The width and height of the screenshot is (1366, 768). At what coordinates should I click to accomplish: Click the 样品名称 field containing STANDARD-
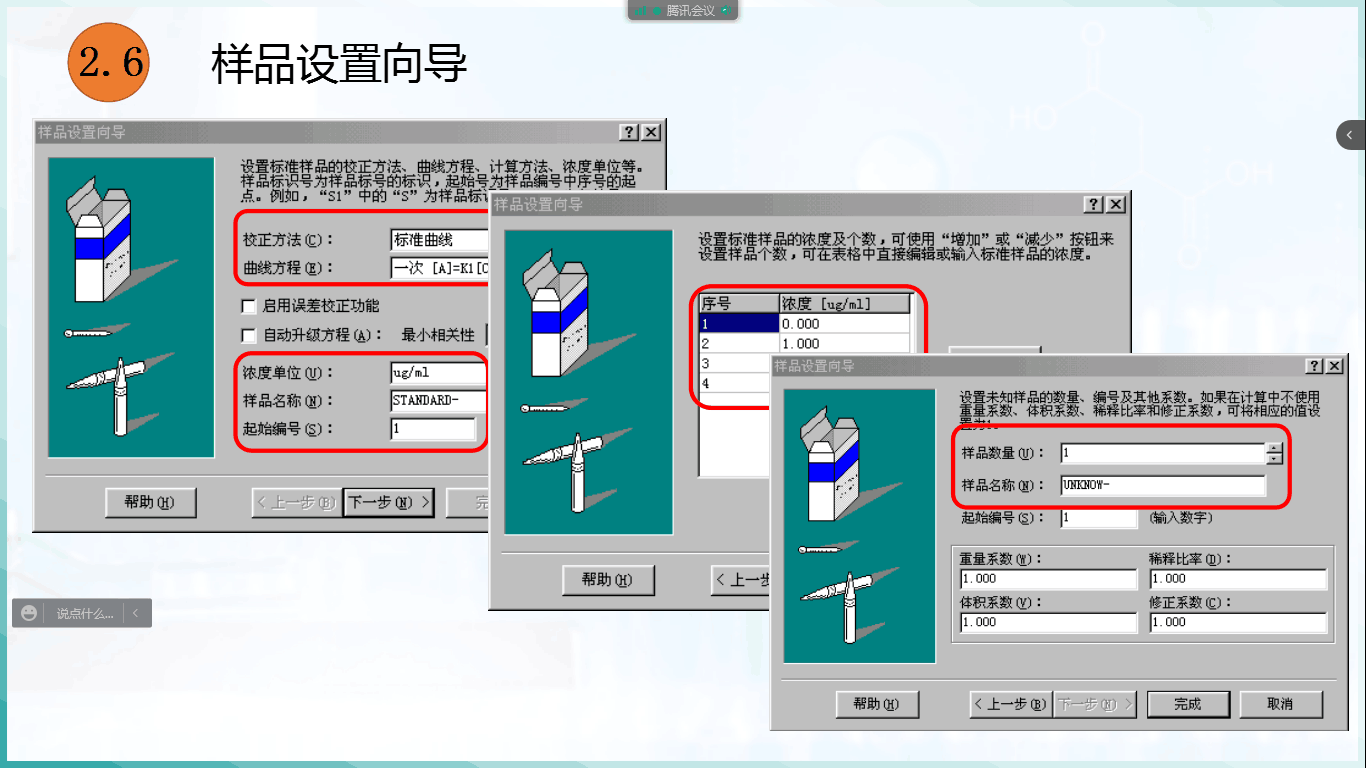[x=439, y=401]
